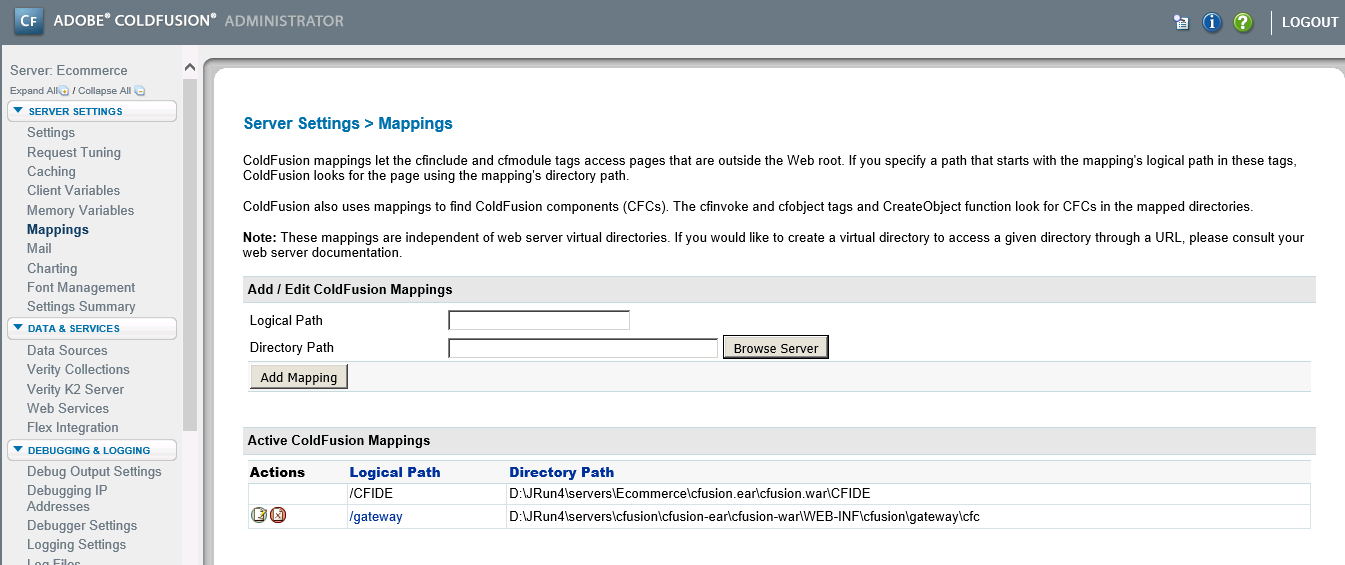Click the Actions column header

277,472
